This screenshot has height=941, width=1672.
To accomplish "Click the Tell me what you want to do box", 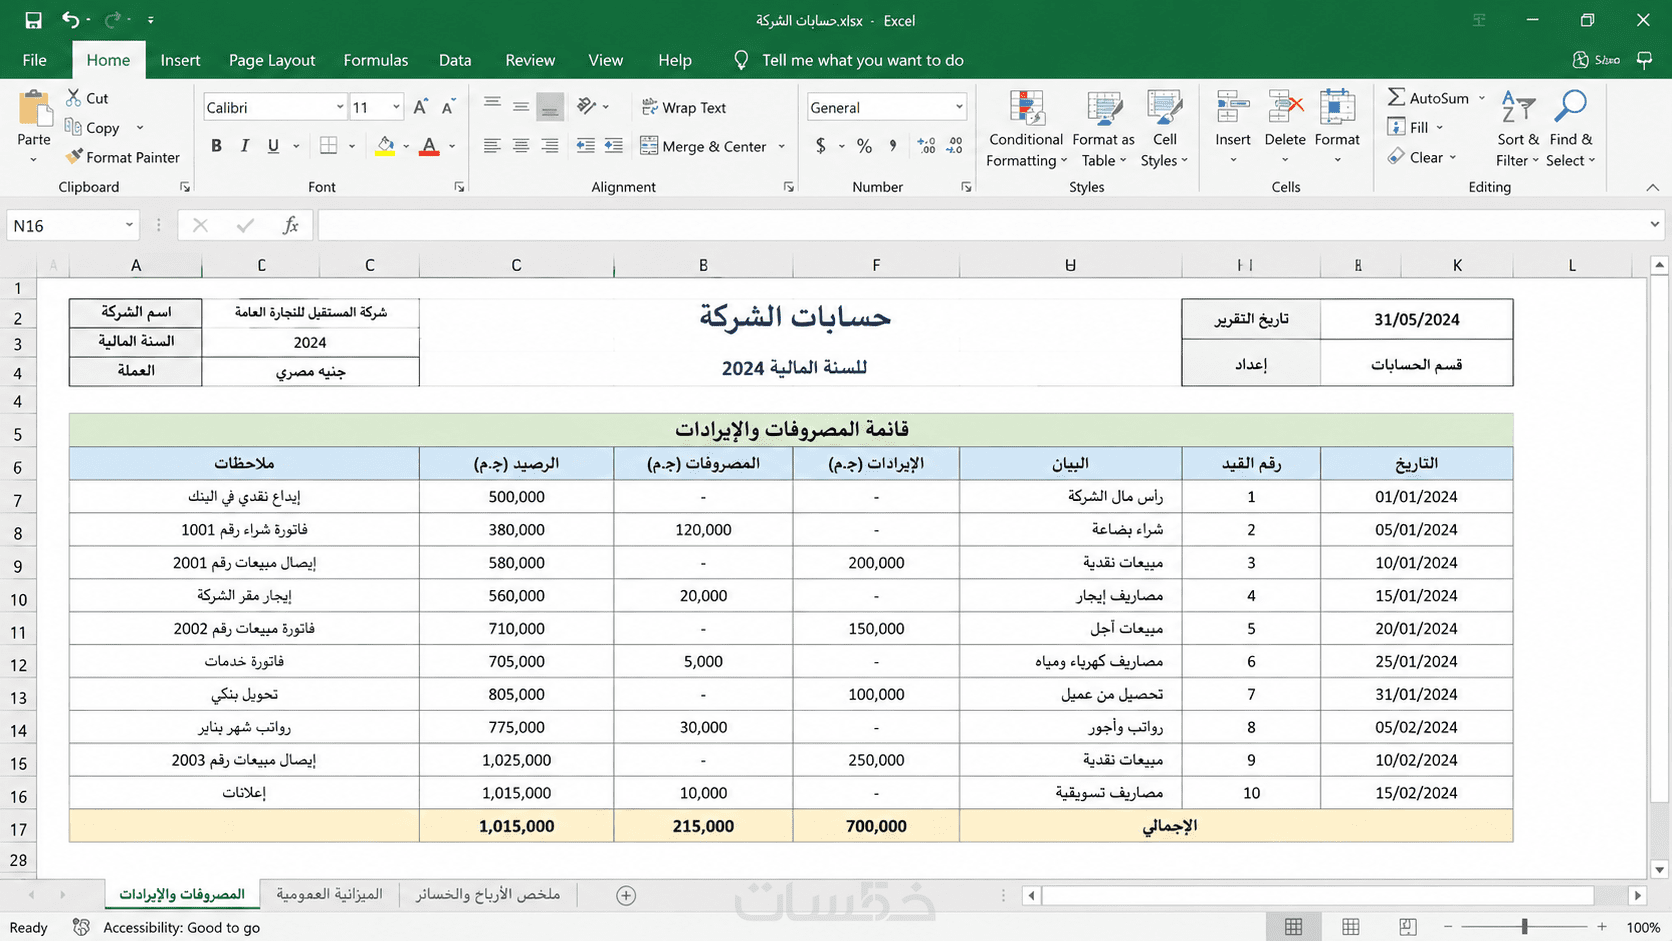I will tap(862, 60).
